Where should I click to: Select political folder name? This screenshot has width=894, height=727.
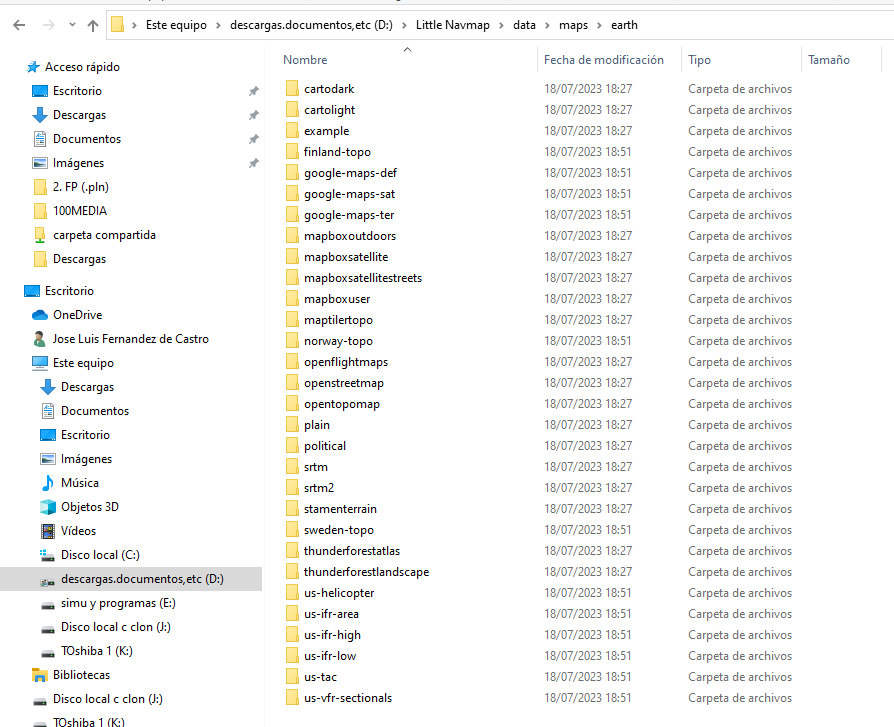tap(324, 446)
